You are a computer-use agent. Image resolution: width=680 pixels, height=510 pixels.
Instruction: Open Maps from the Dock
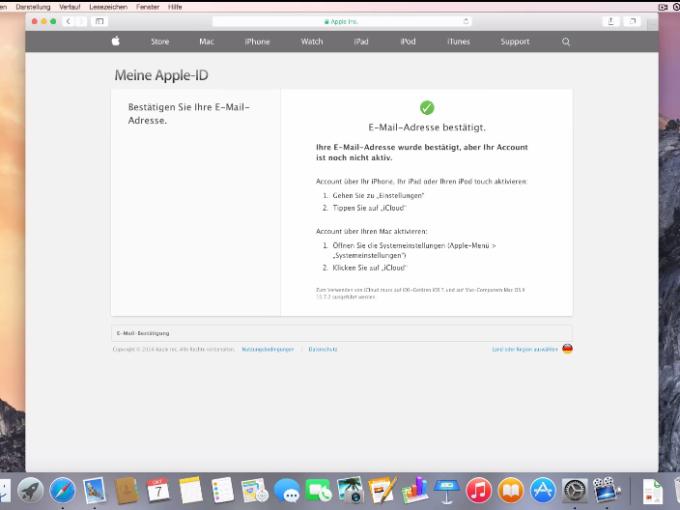pyautogui.click(x=255, y=490)
